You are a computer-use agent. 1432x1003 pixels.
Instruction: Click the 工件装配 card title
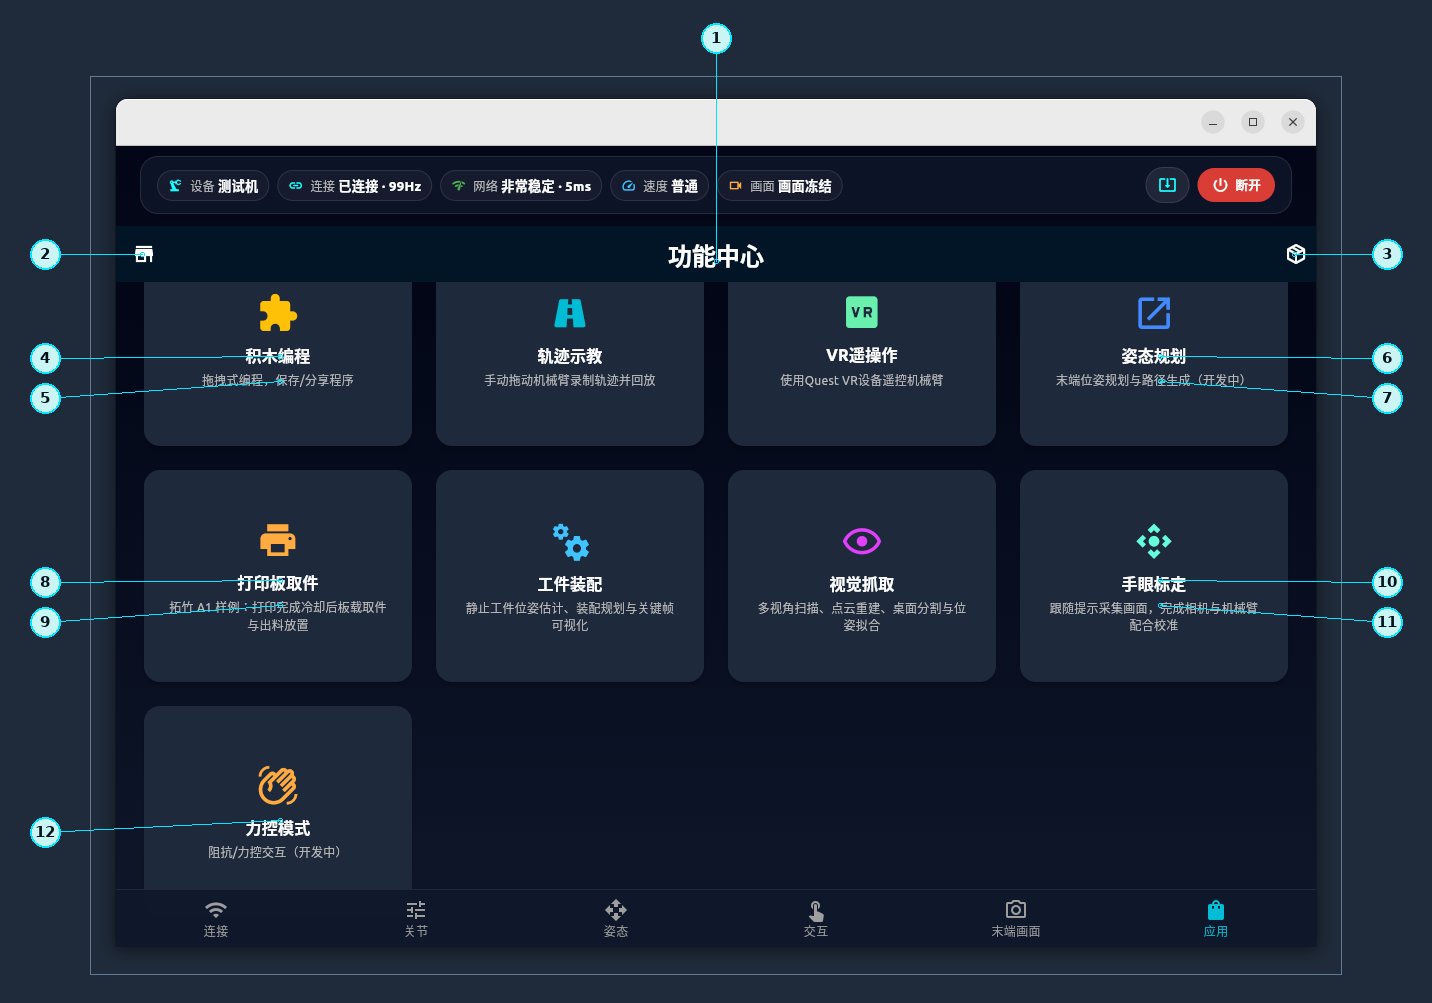[x=570, y=584]
